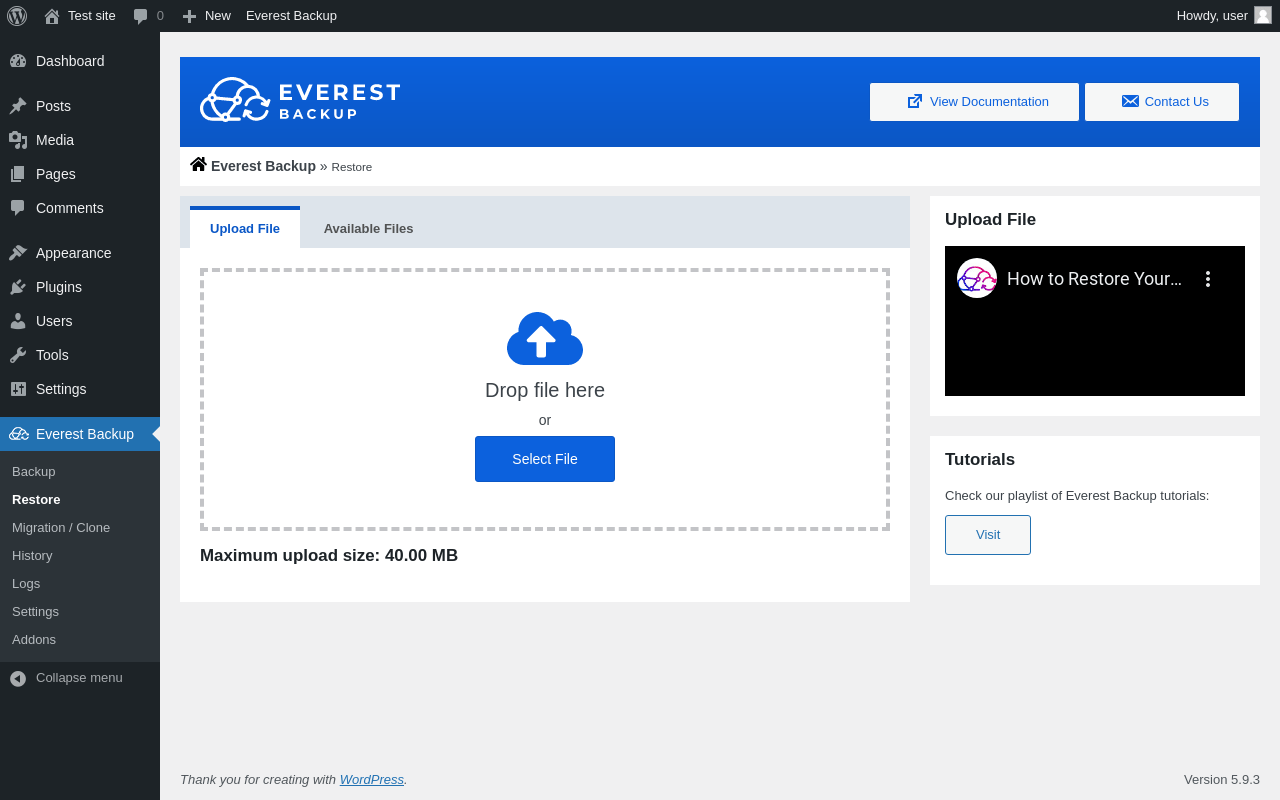Click the Everest Backup admin bar item
This screenshot has height=800, width=1280.
coord(291,16)
